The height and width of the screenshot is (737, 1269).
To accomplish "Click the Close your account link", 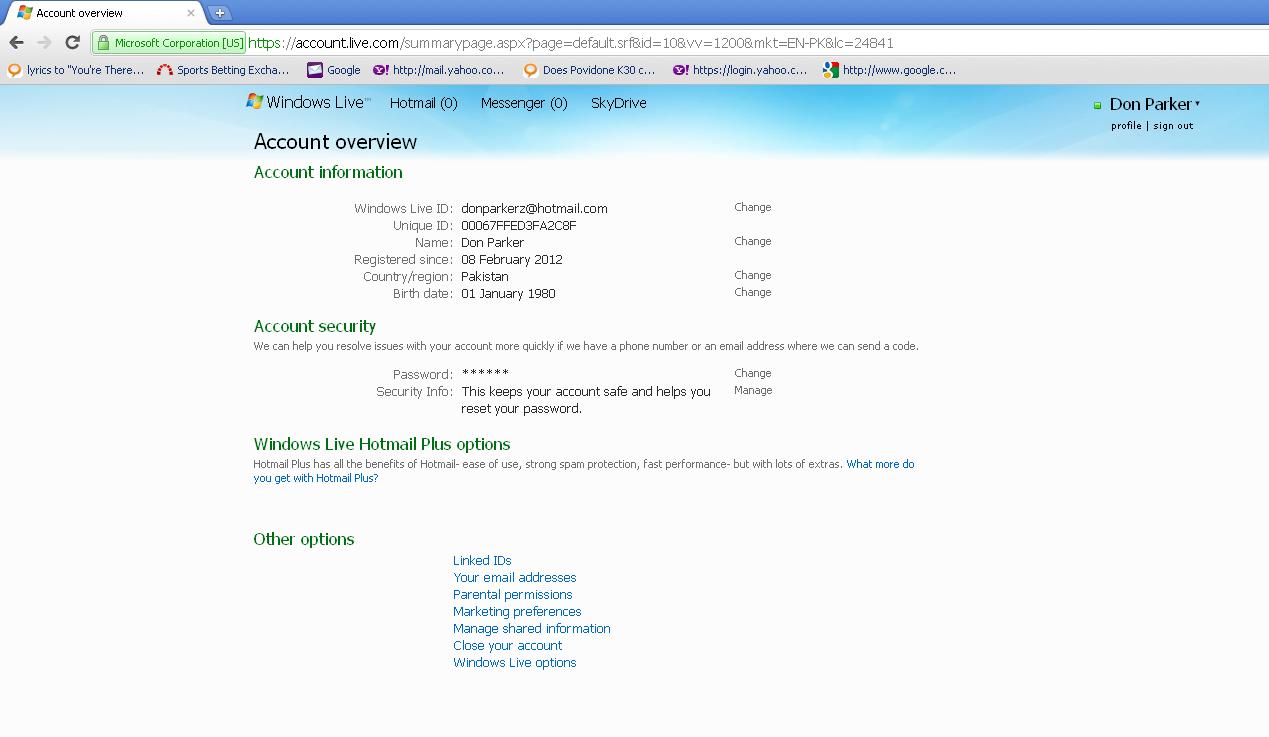I will [x=507, y=645].
